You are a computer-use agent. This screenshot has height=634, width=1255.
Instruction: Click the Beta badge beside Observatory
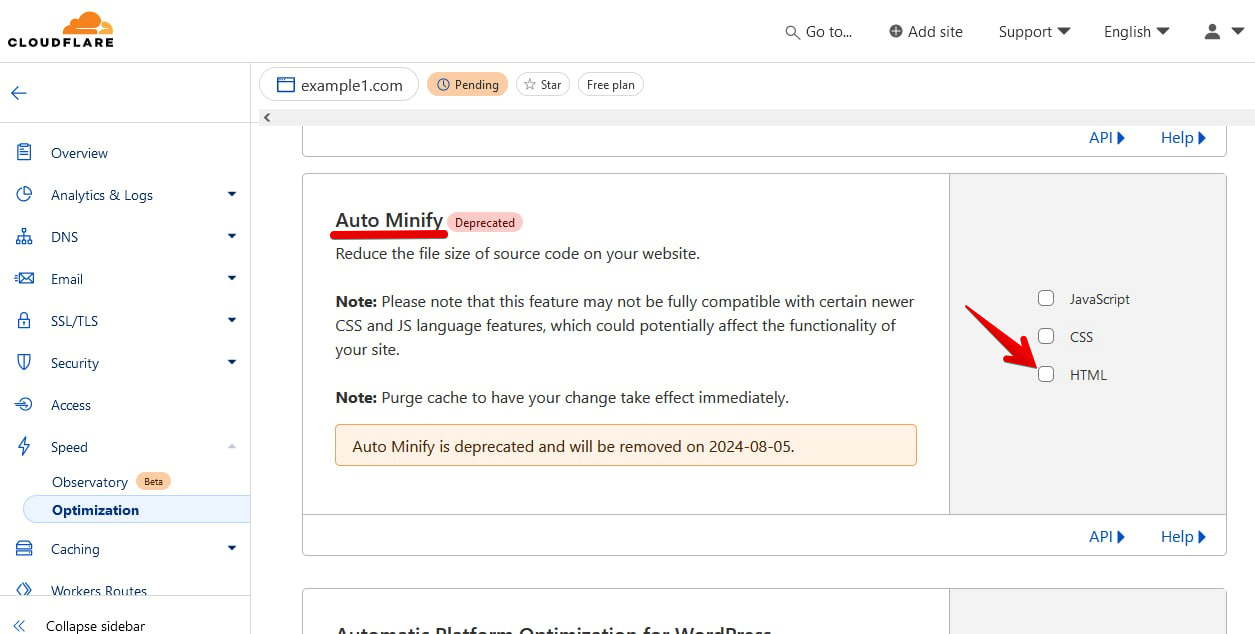point(153,481)
